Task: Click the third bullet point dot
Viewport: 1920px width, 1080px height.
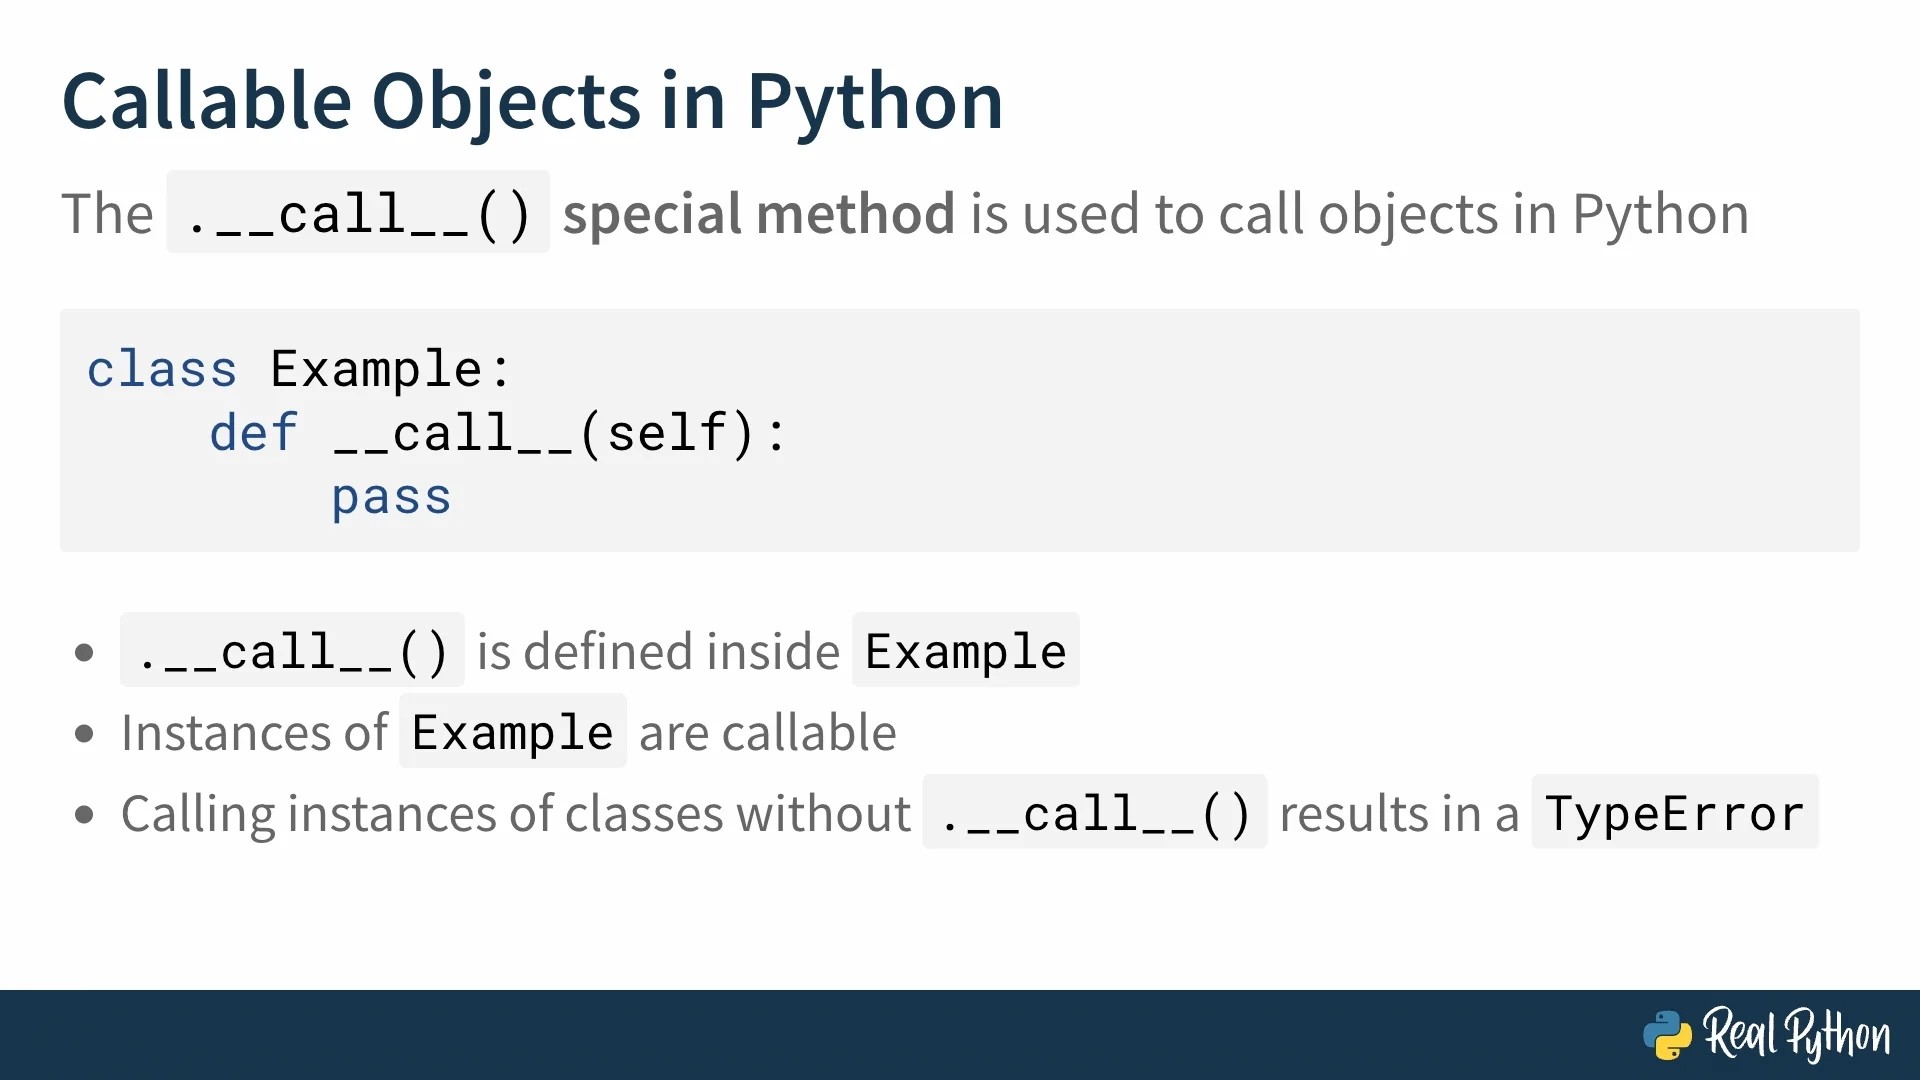Action: tap(84, 815)
